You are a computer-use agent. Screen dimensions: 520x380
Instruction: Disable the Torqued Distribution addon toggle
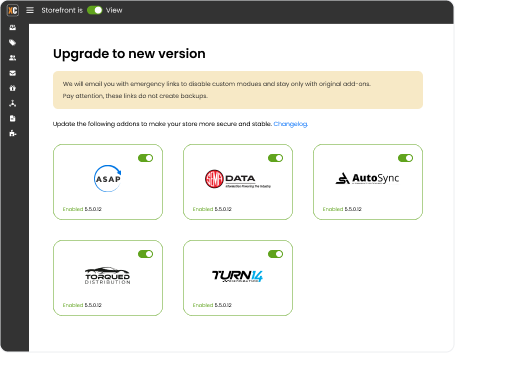click(x=146, y=254)
